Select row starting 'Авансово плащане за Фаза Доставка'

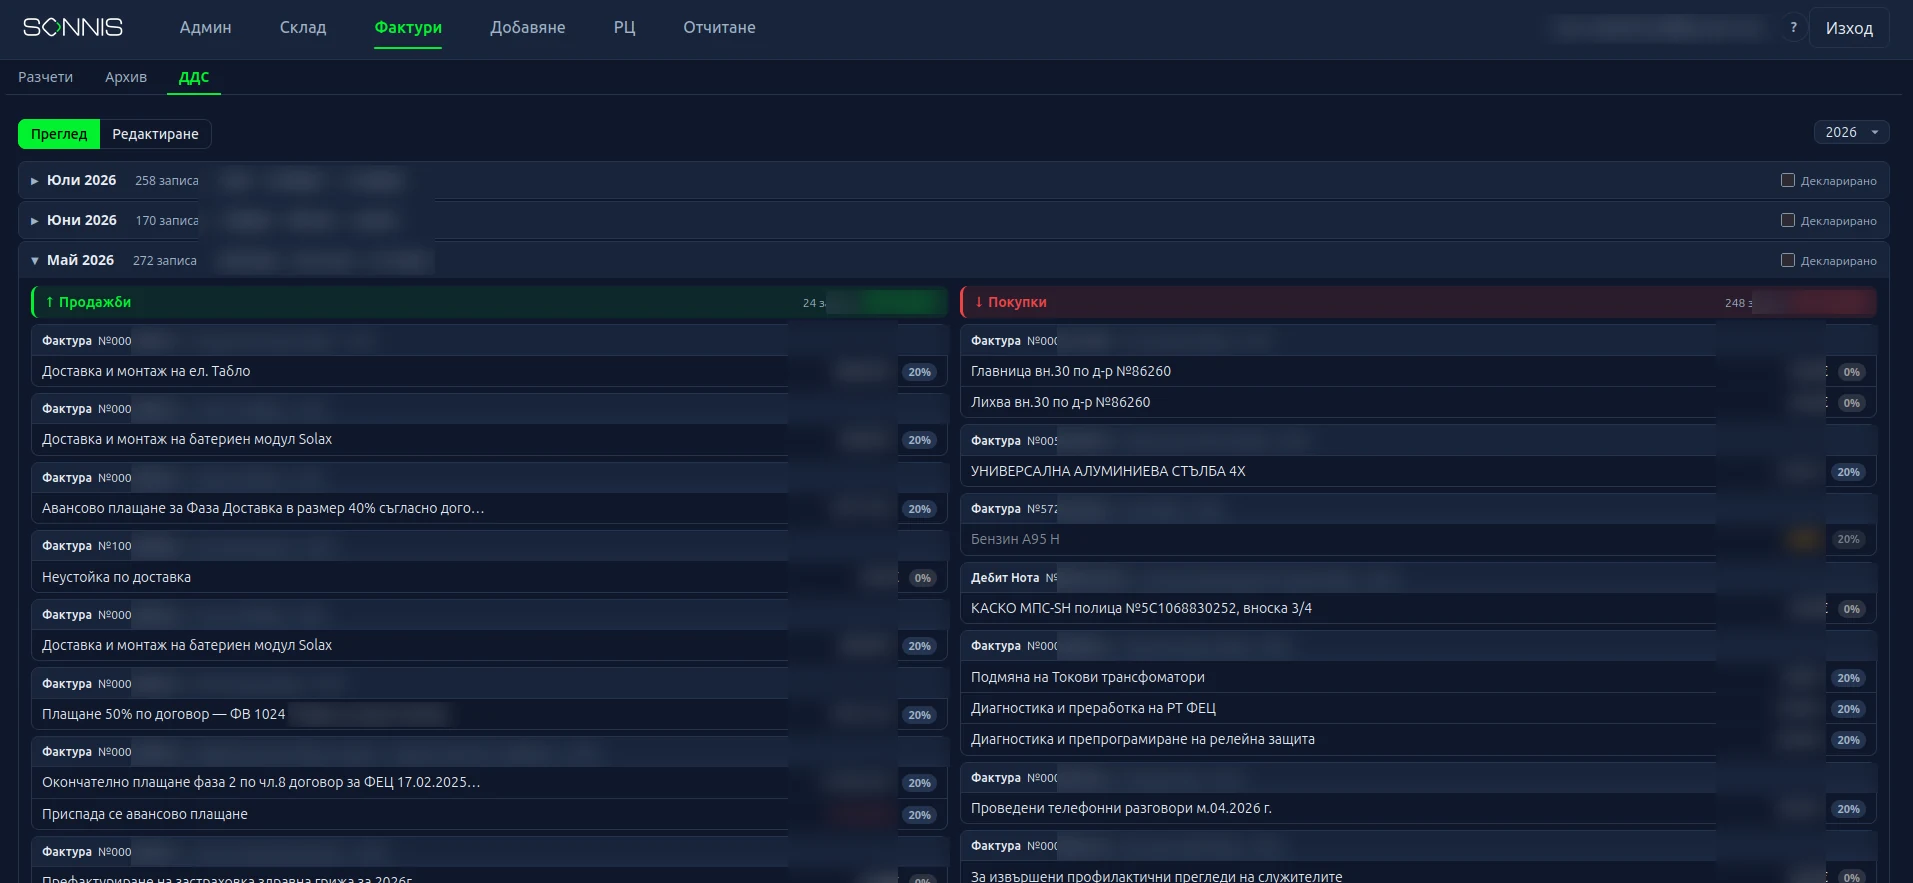pos(489,508)
